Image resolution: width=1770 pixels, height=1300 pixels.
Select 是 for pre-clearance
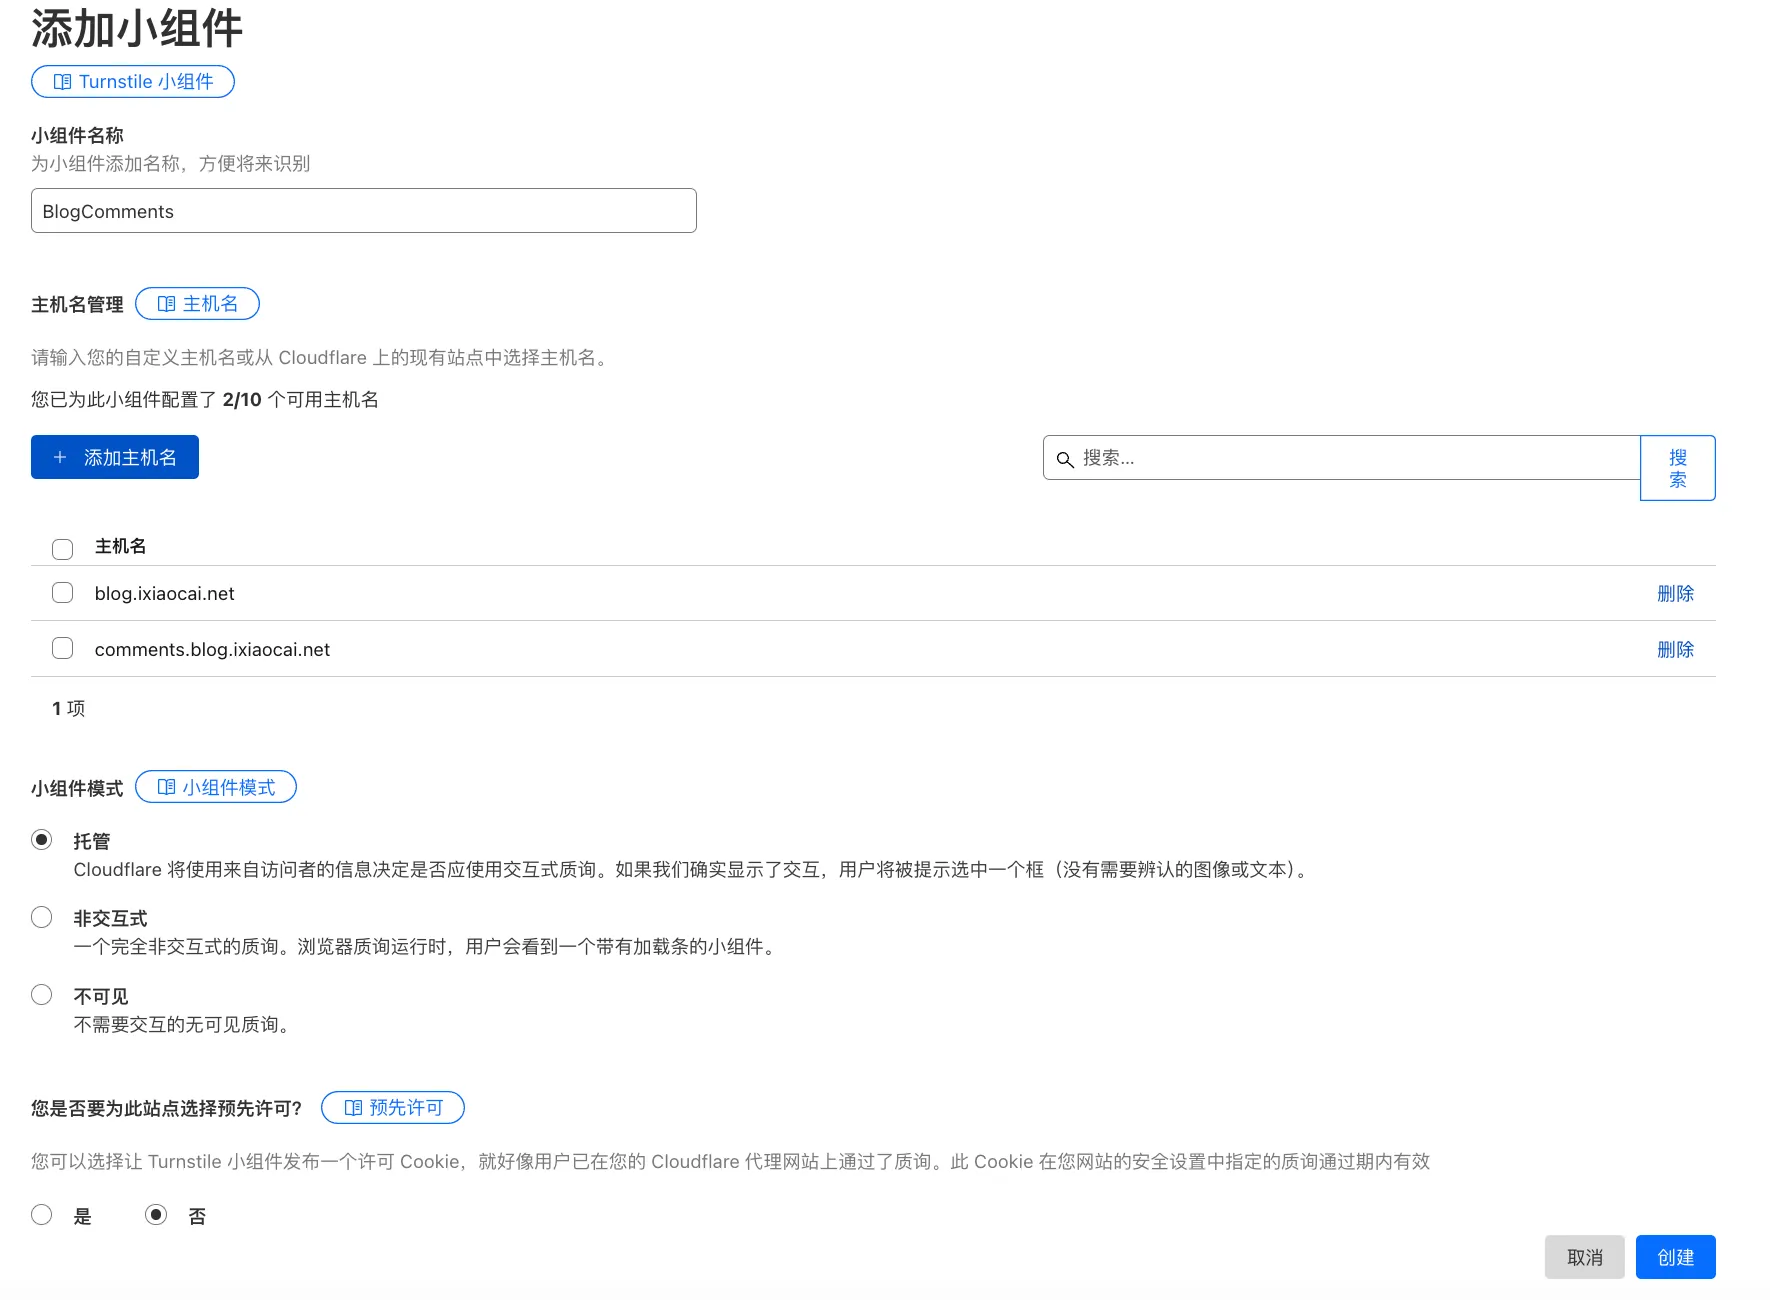42,1215
